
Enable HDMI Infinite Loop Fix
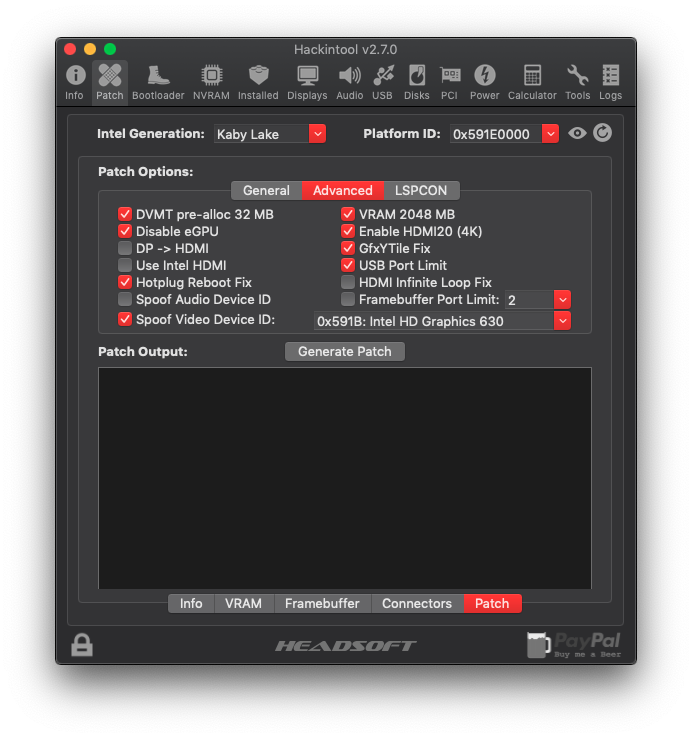click(348, 282)
